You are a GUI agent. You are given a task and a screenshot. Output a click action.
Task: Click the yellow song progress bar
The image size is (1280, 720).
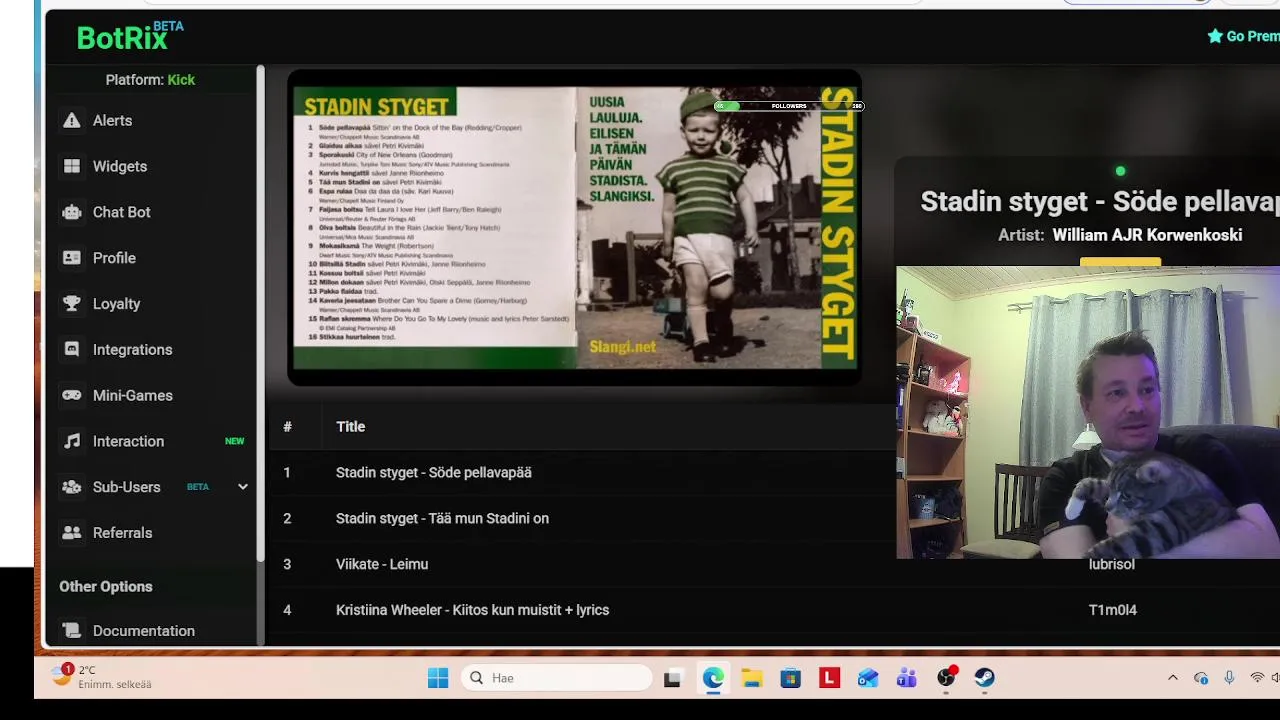pyautogui.click(x=1120, y=261)
